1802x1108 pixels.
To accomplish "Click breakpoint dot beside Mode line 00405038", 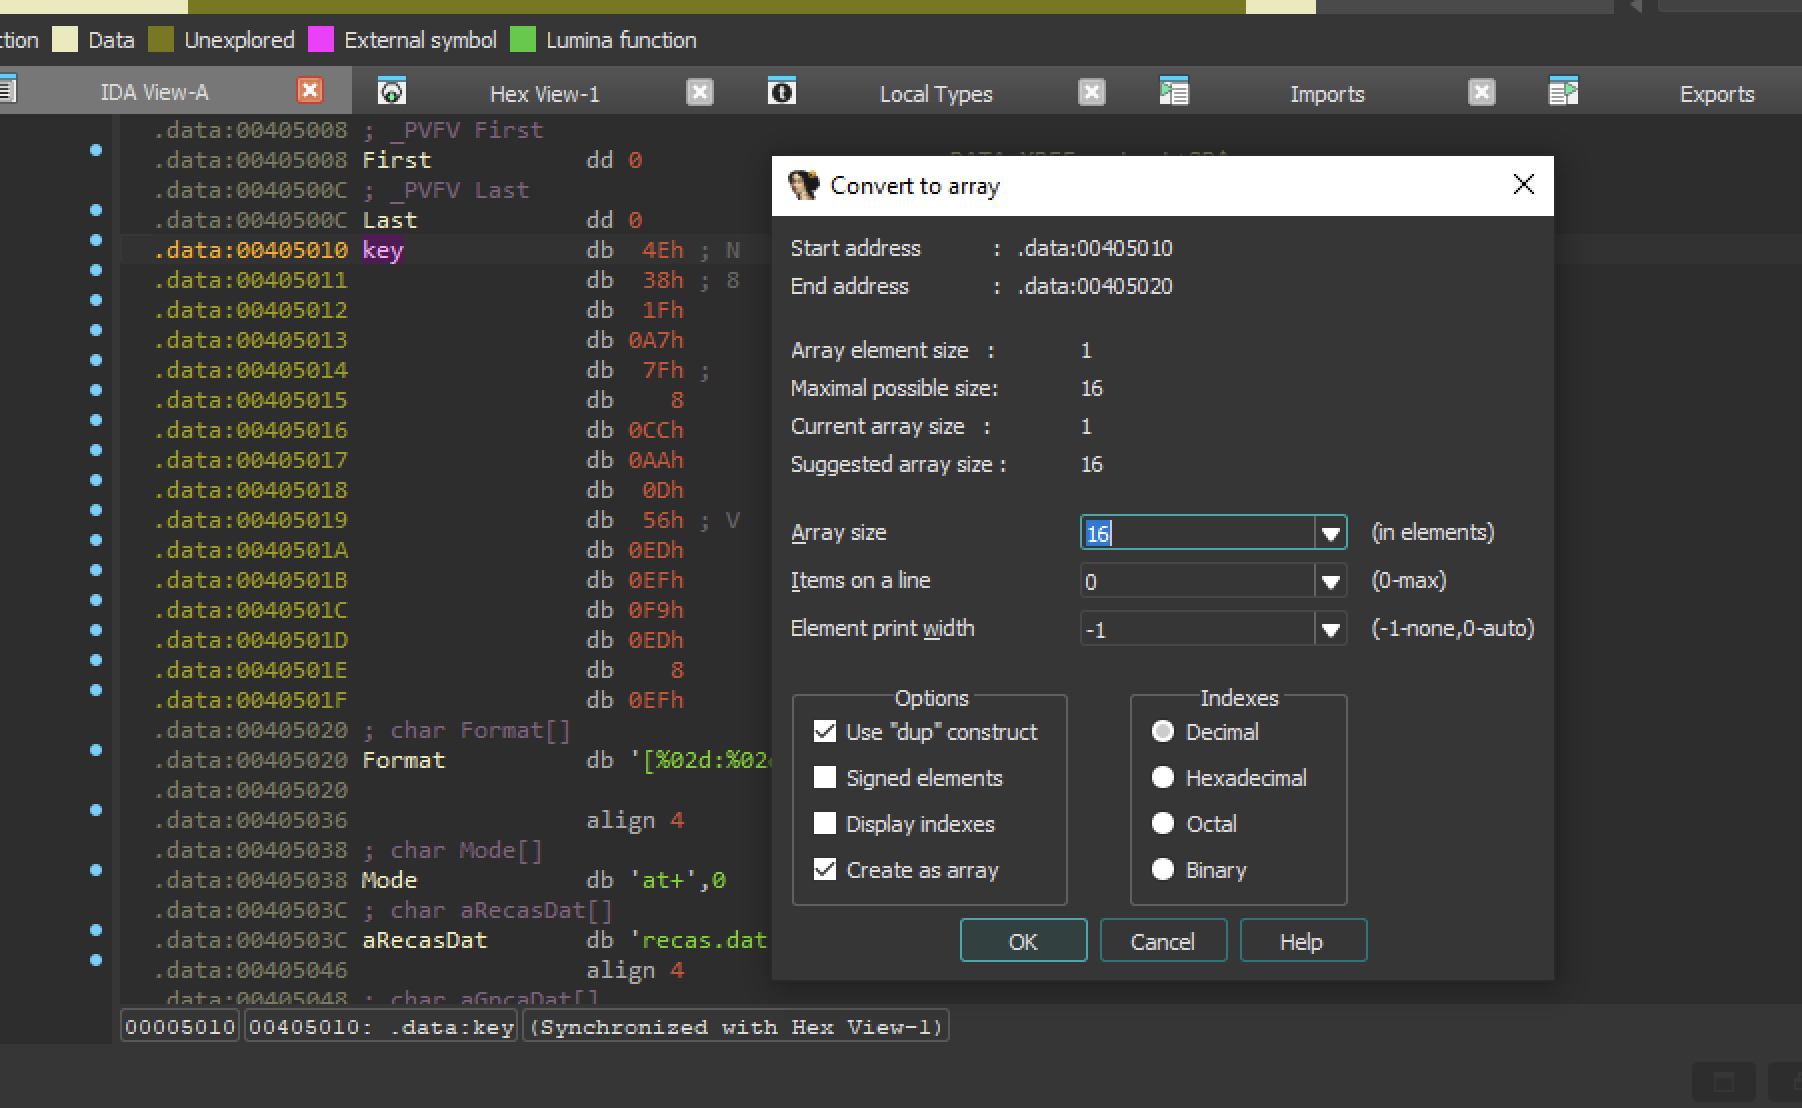I will 96,870.
